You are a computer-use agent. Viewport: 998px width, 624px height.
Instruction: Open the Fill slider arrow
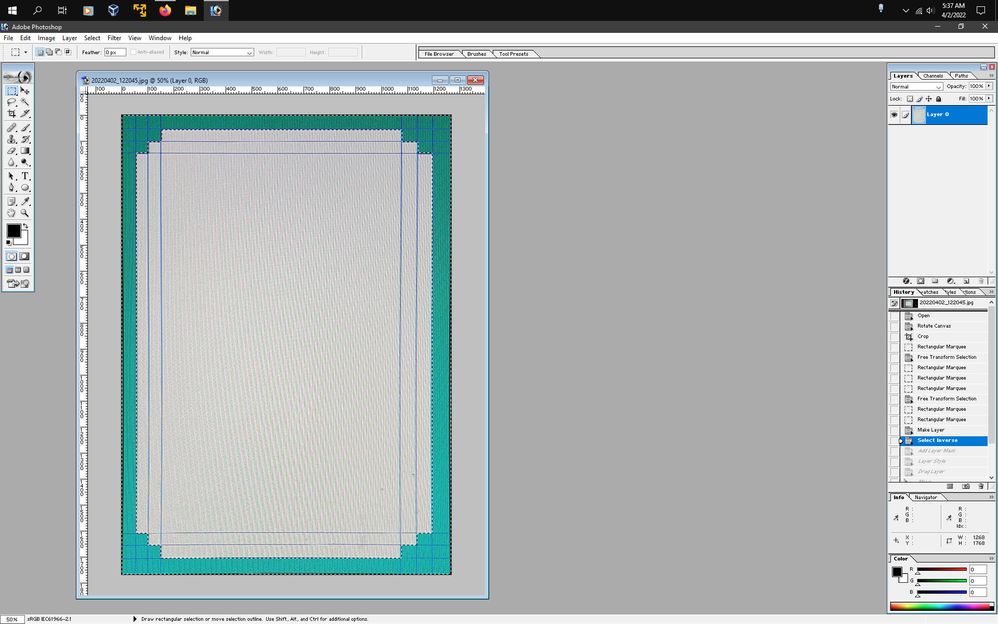pyautogui.click(x=988, y=99)
